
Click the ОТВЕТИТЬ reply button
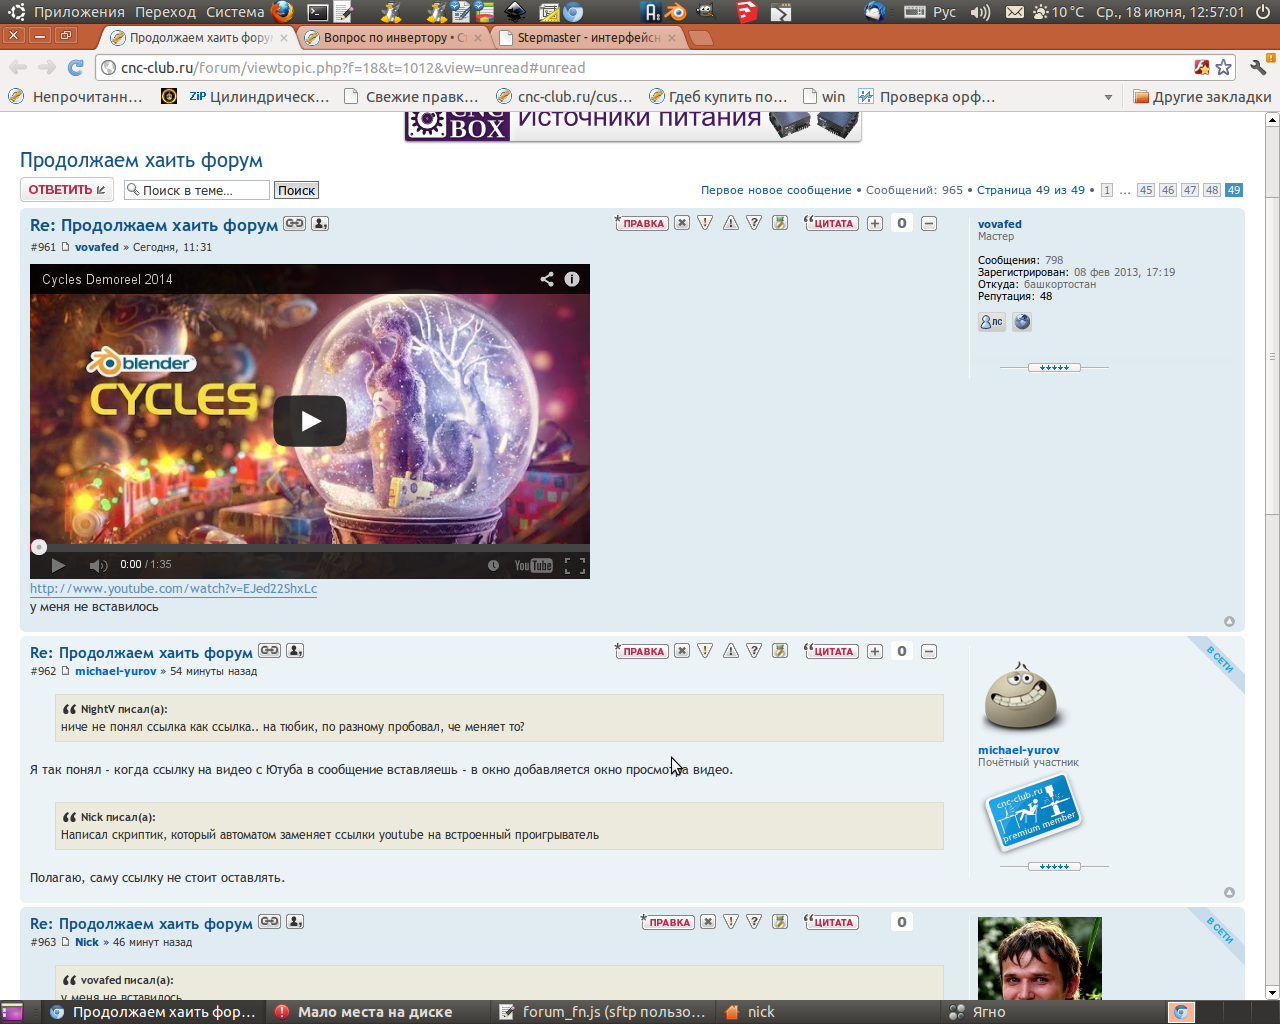click(x=67, y=190)
